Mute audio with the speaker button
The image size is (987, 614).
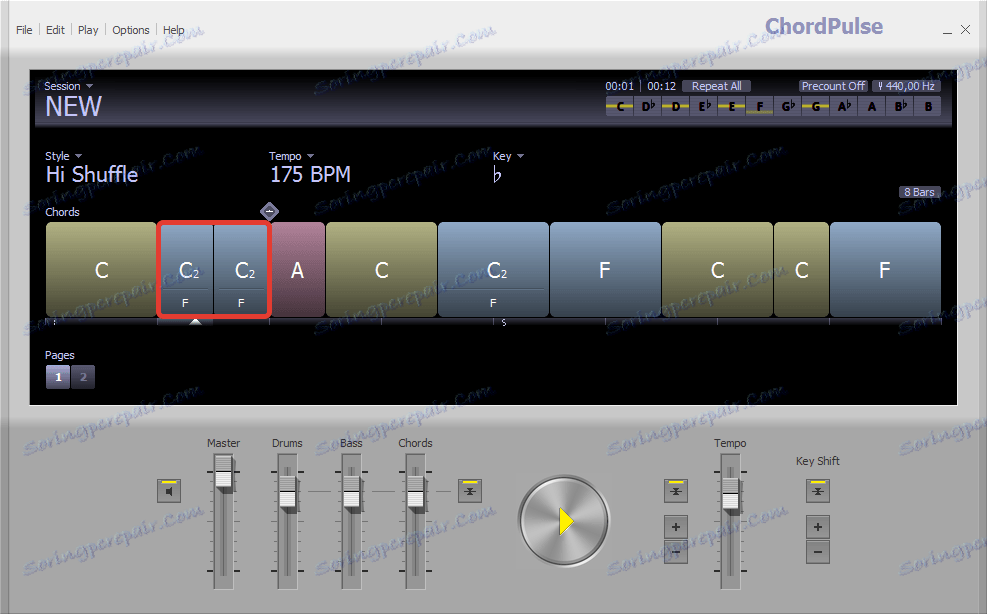click(169, 491)
